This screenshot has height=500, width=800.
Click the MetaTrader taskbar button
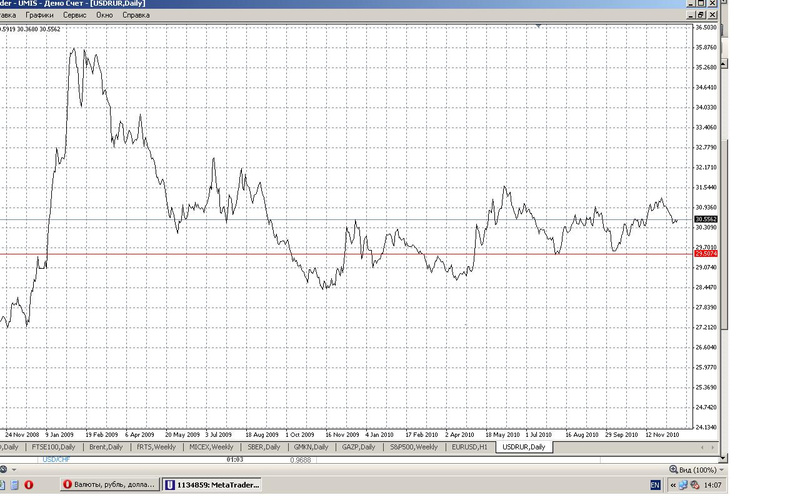point(217,485)
